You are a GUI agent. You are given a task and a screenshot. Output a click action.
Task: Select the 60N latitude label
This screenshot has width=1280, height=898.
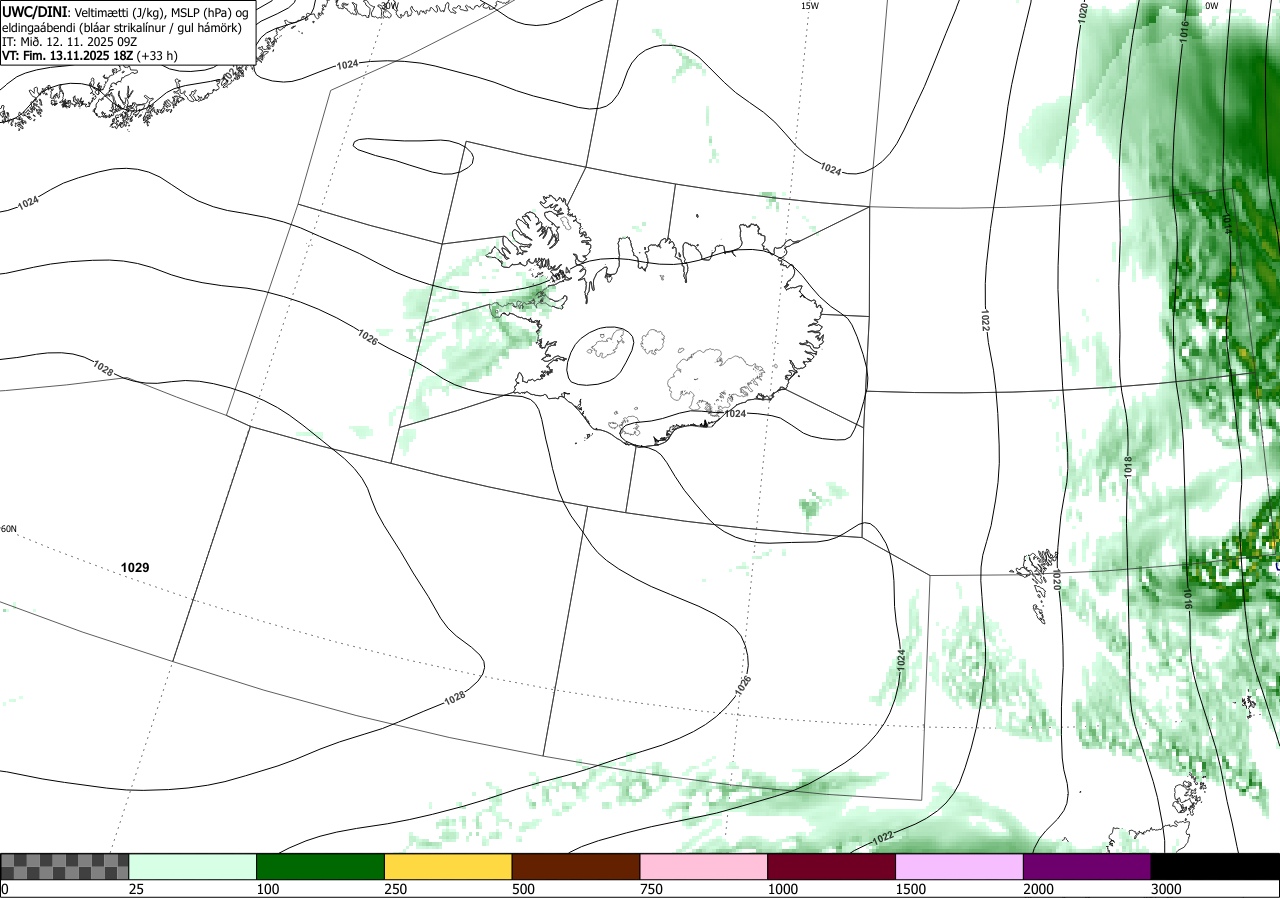(9, 529)
